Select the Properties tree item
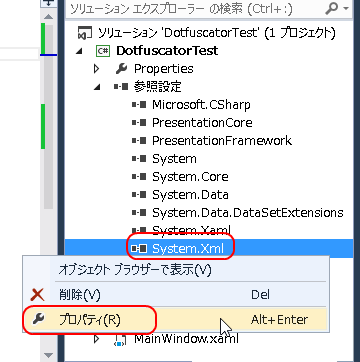The height and width of the screenshot is (362, 360). click(164, 69)
